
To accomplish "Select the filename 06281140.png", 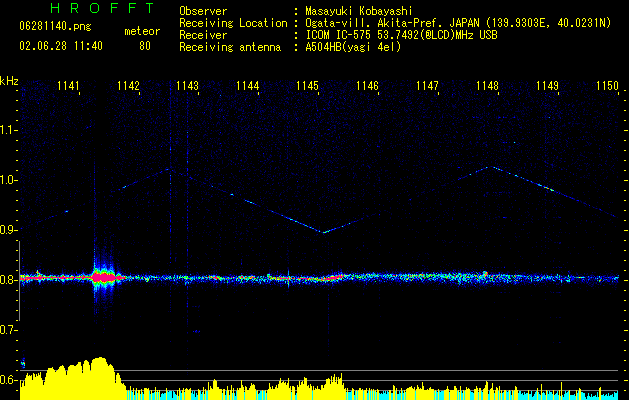I will click(55, 27).
